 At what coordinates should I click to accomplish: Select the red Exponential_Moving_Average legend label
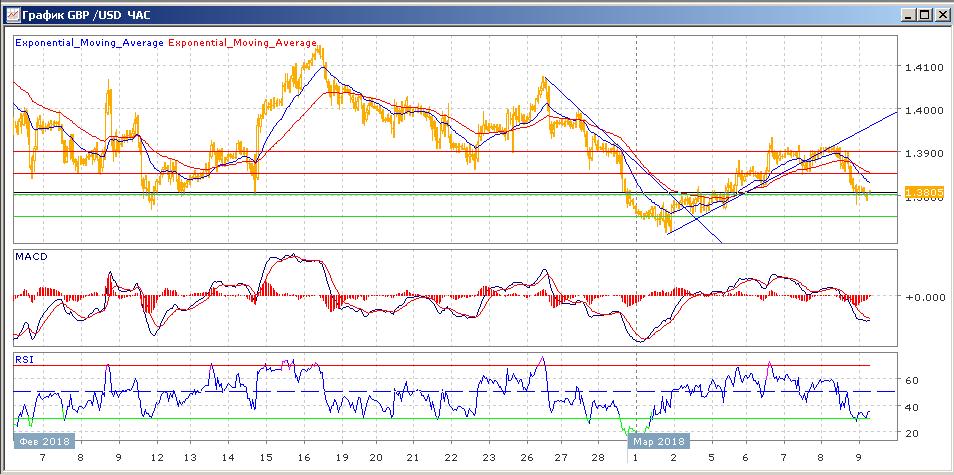pyautogui.click(x=242, y=43)
